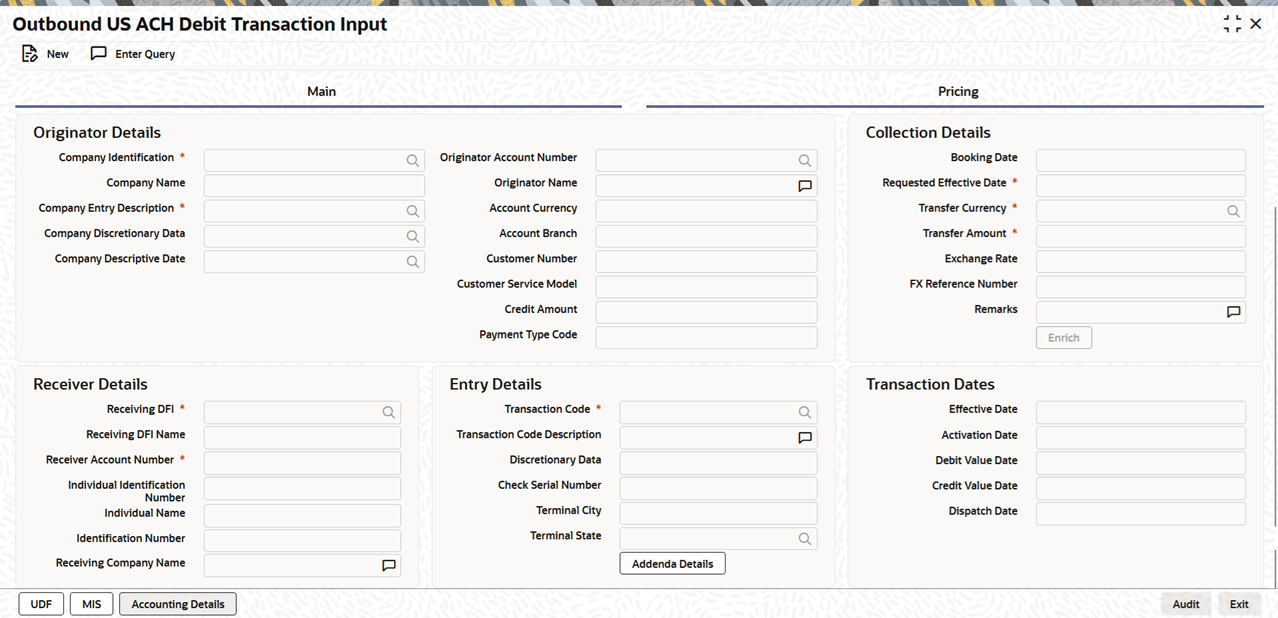Open Company Entry Description search lookup
The width and height of the screenshot is (1278, 618).
coord(413,211)
